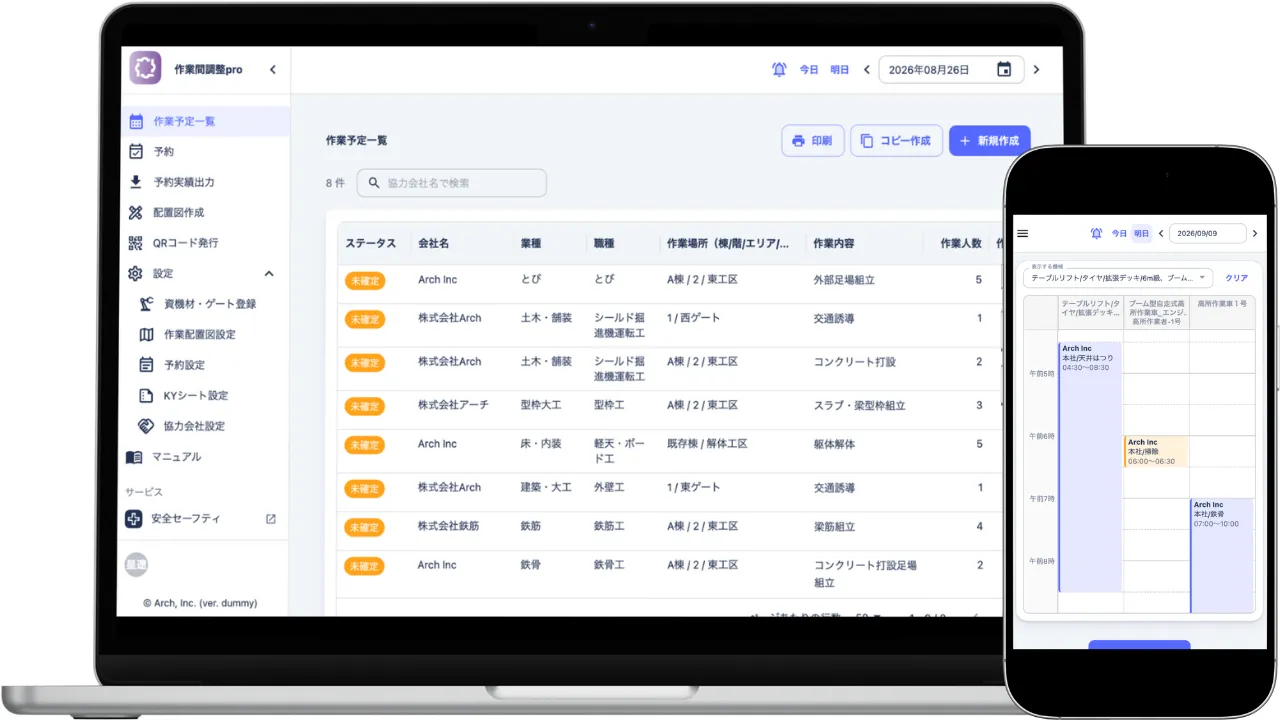The image size is (1280, 720).
Task: Click the 作業間調整pro app logo
Action: 145,69
